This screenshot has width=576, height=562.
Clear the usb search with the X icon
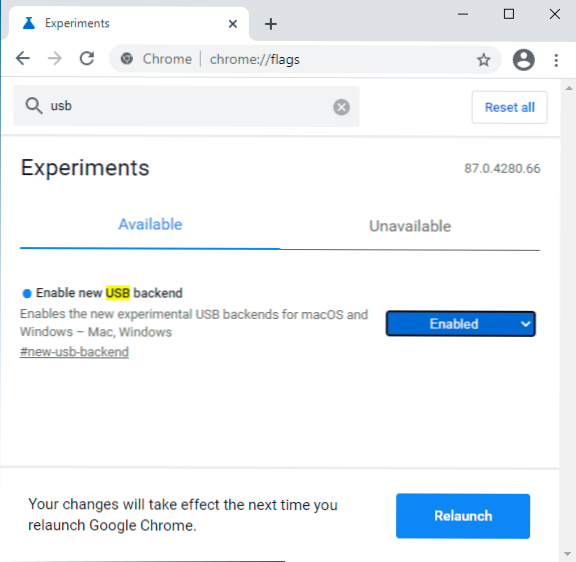(341, 107)
